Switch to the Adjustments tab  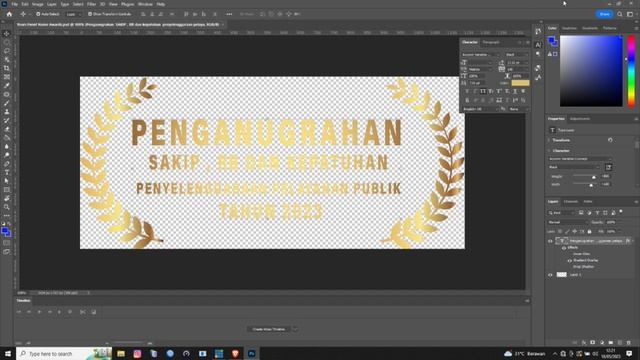coord(580,119)
